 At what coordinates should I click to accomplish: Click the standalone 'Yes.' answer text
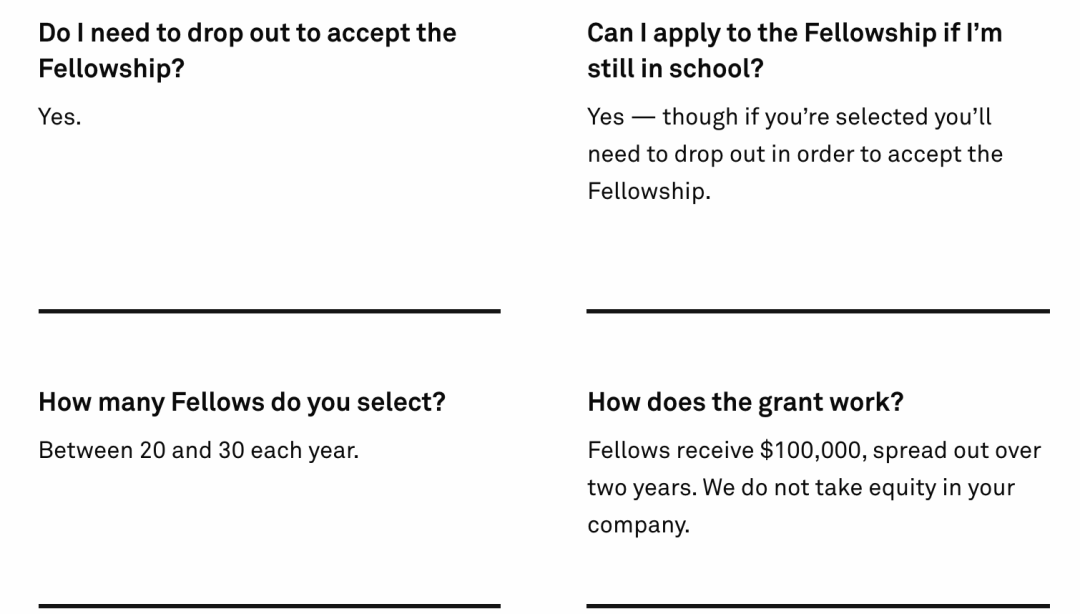point(60,116)
